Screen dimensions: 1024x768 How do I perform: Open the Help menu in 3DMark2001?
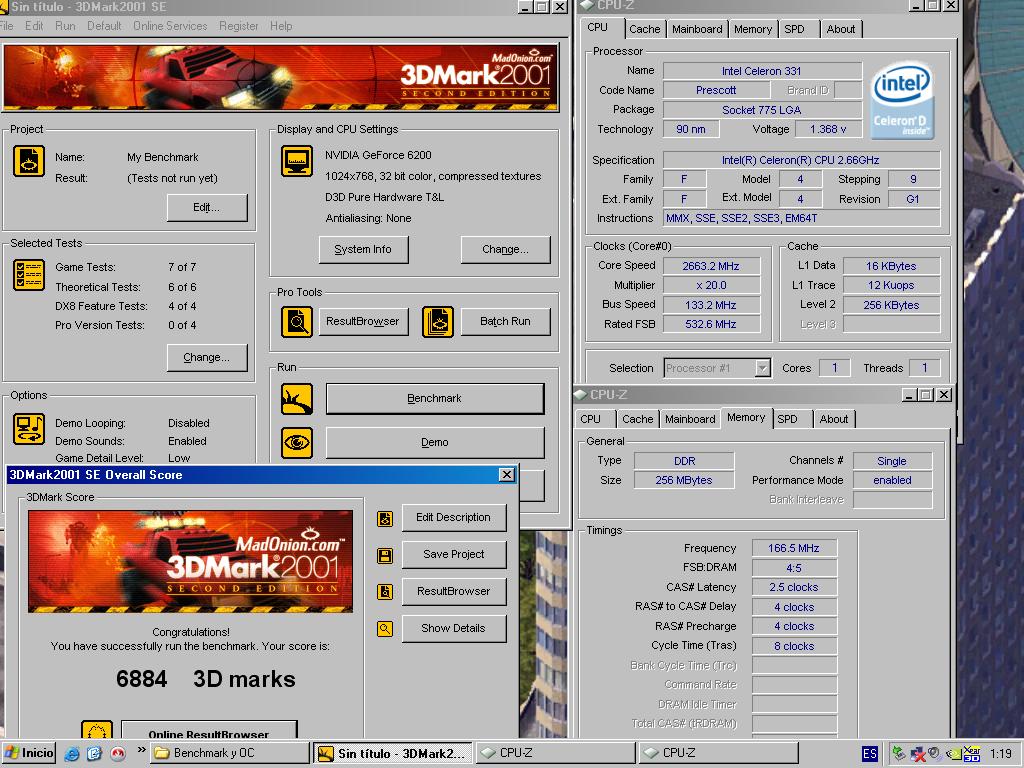281,26
